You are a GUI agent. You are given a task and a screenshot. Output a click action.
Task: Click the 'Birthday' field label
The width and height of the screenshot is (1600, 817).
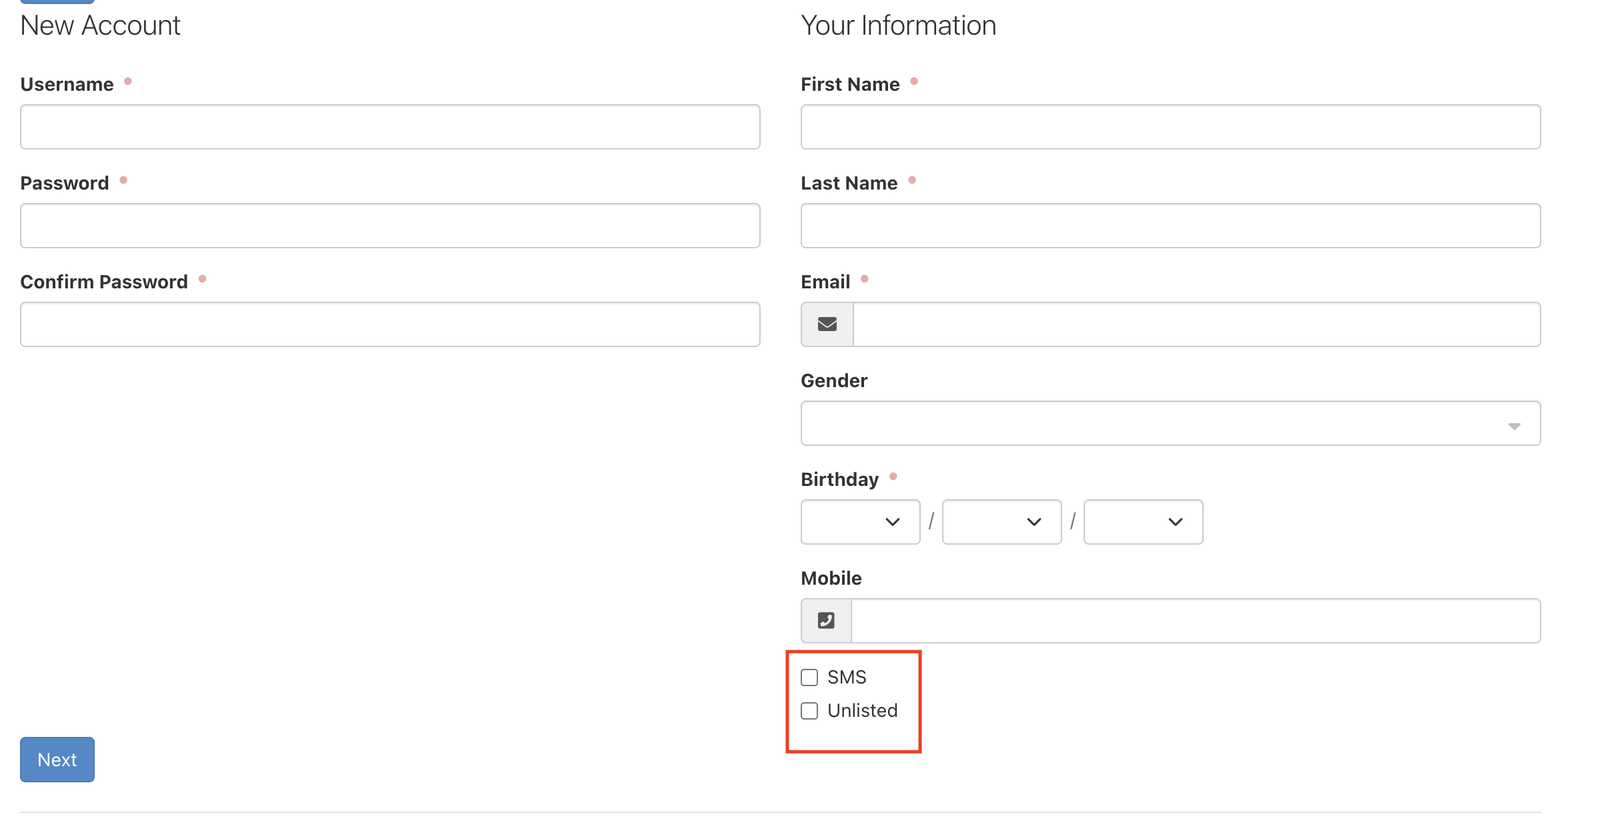840,479
